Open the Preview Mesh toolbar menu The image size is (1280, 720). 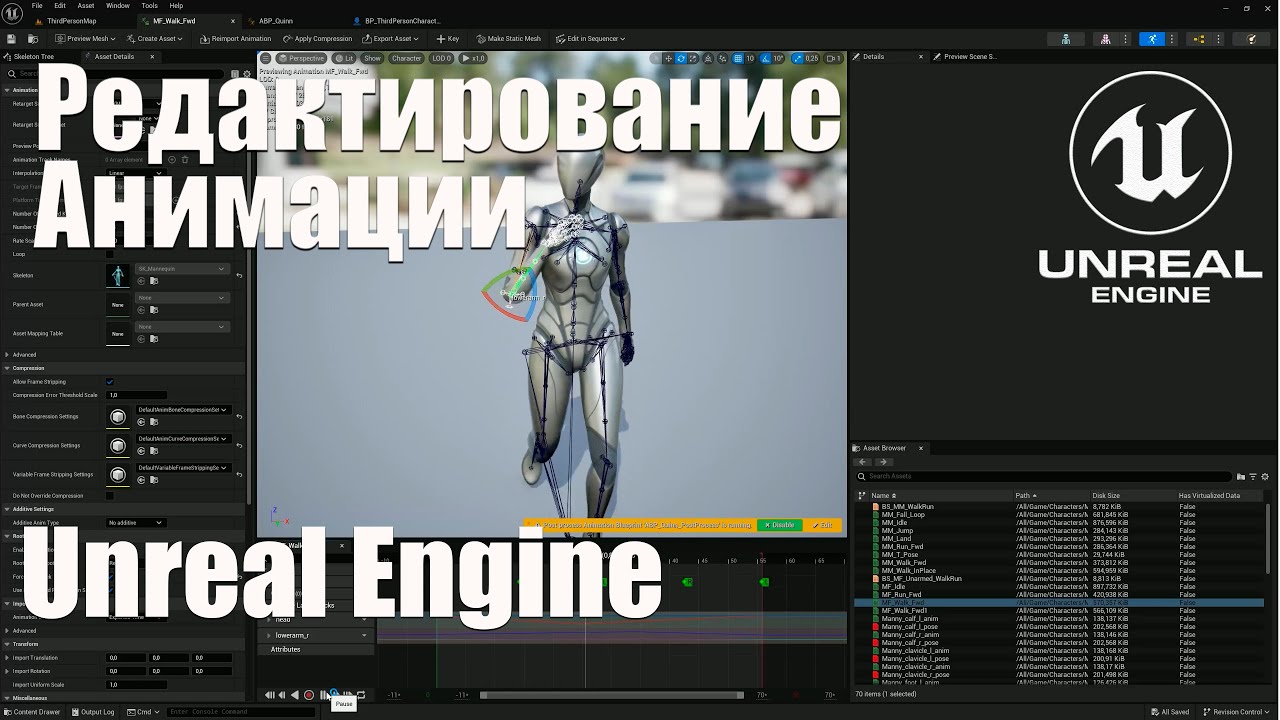87,39
